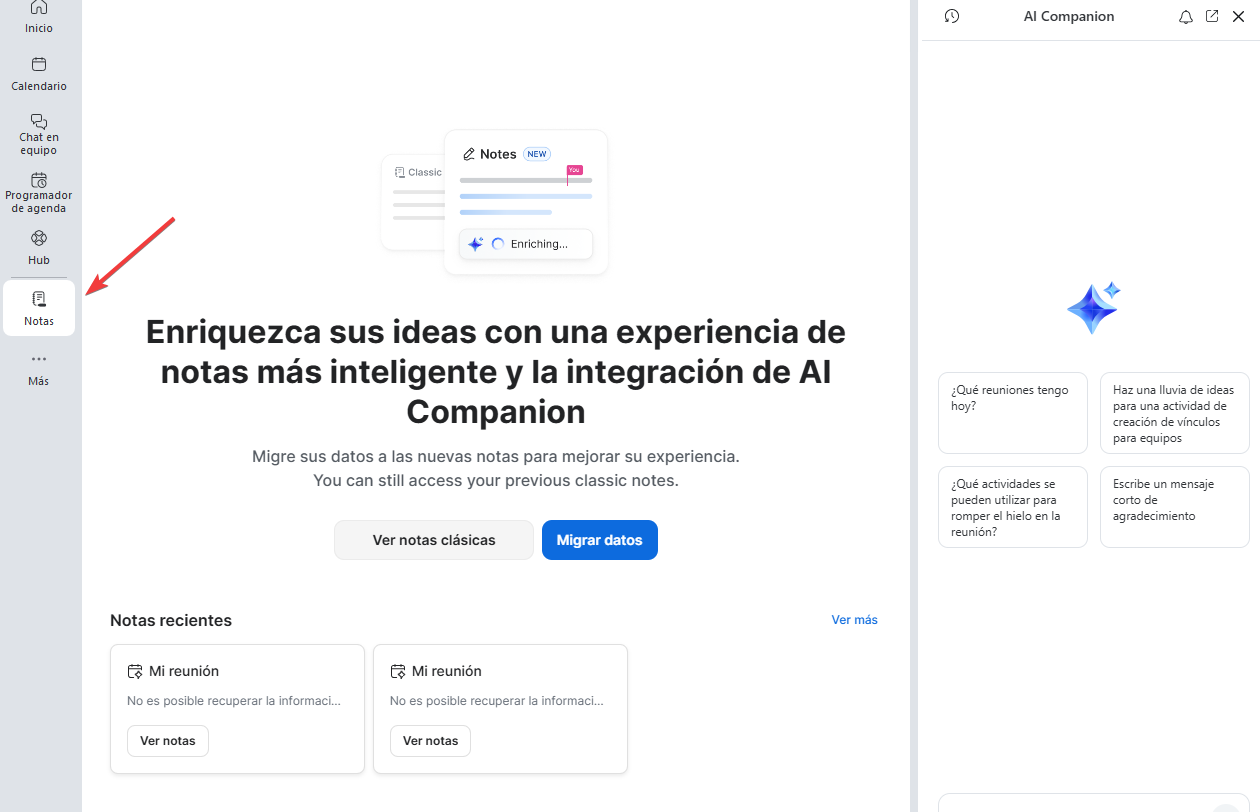Open the Calendario sidebar icon
The image size is (1260, 812).
tap(39, 65)
